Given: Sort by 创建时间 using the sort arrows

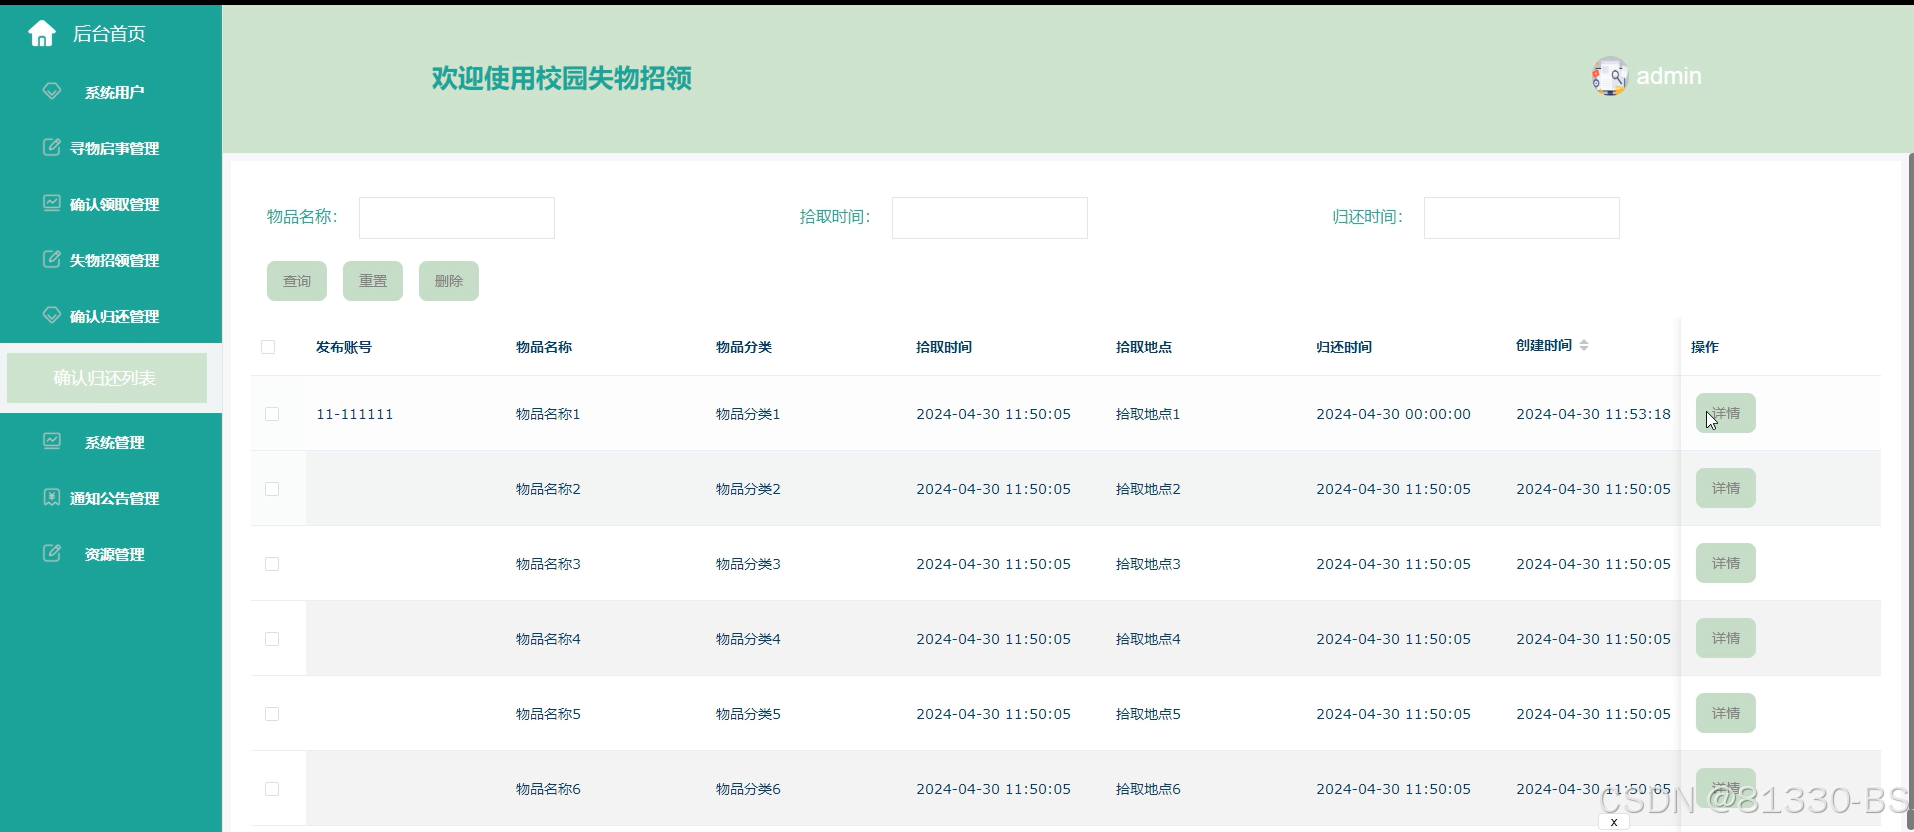Looking at the screenshot, I should tap(1584, 345).
